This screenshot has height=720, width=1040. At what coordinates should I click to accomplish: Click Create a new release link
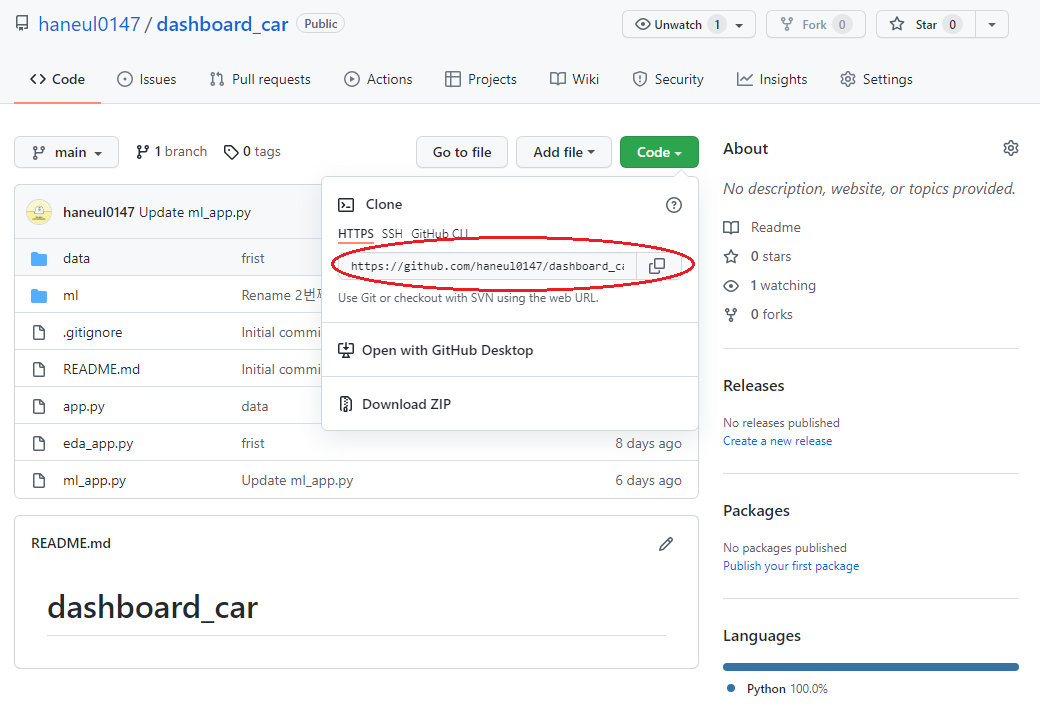coord(777,441)
